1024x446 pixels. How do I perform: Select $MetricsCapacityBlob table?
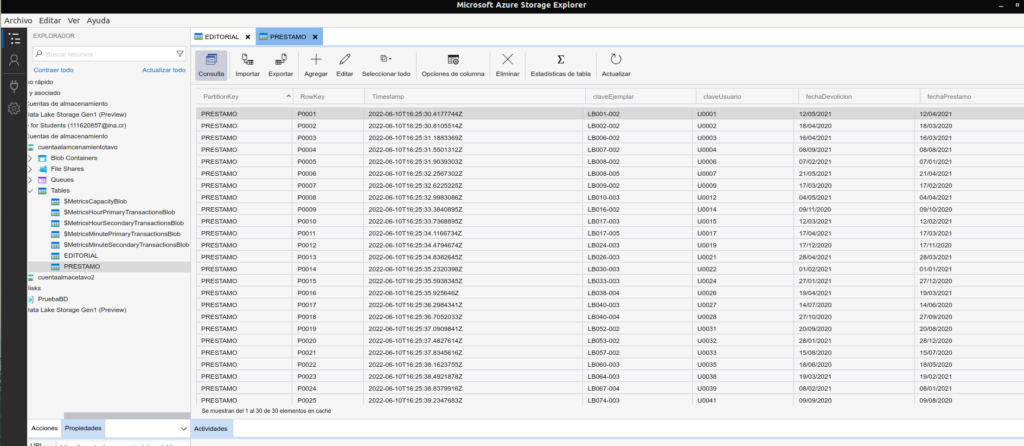pos(93,201)
